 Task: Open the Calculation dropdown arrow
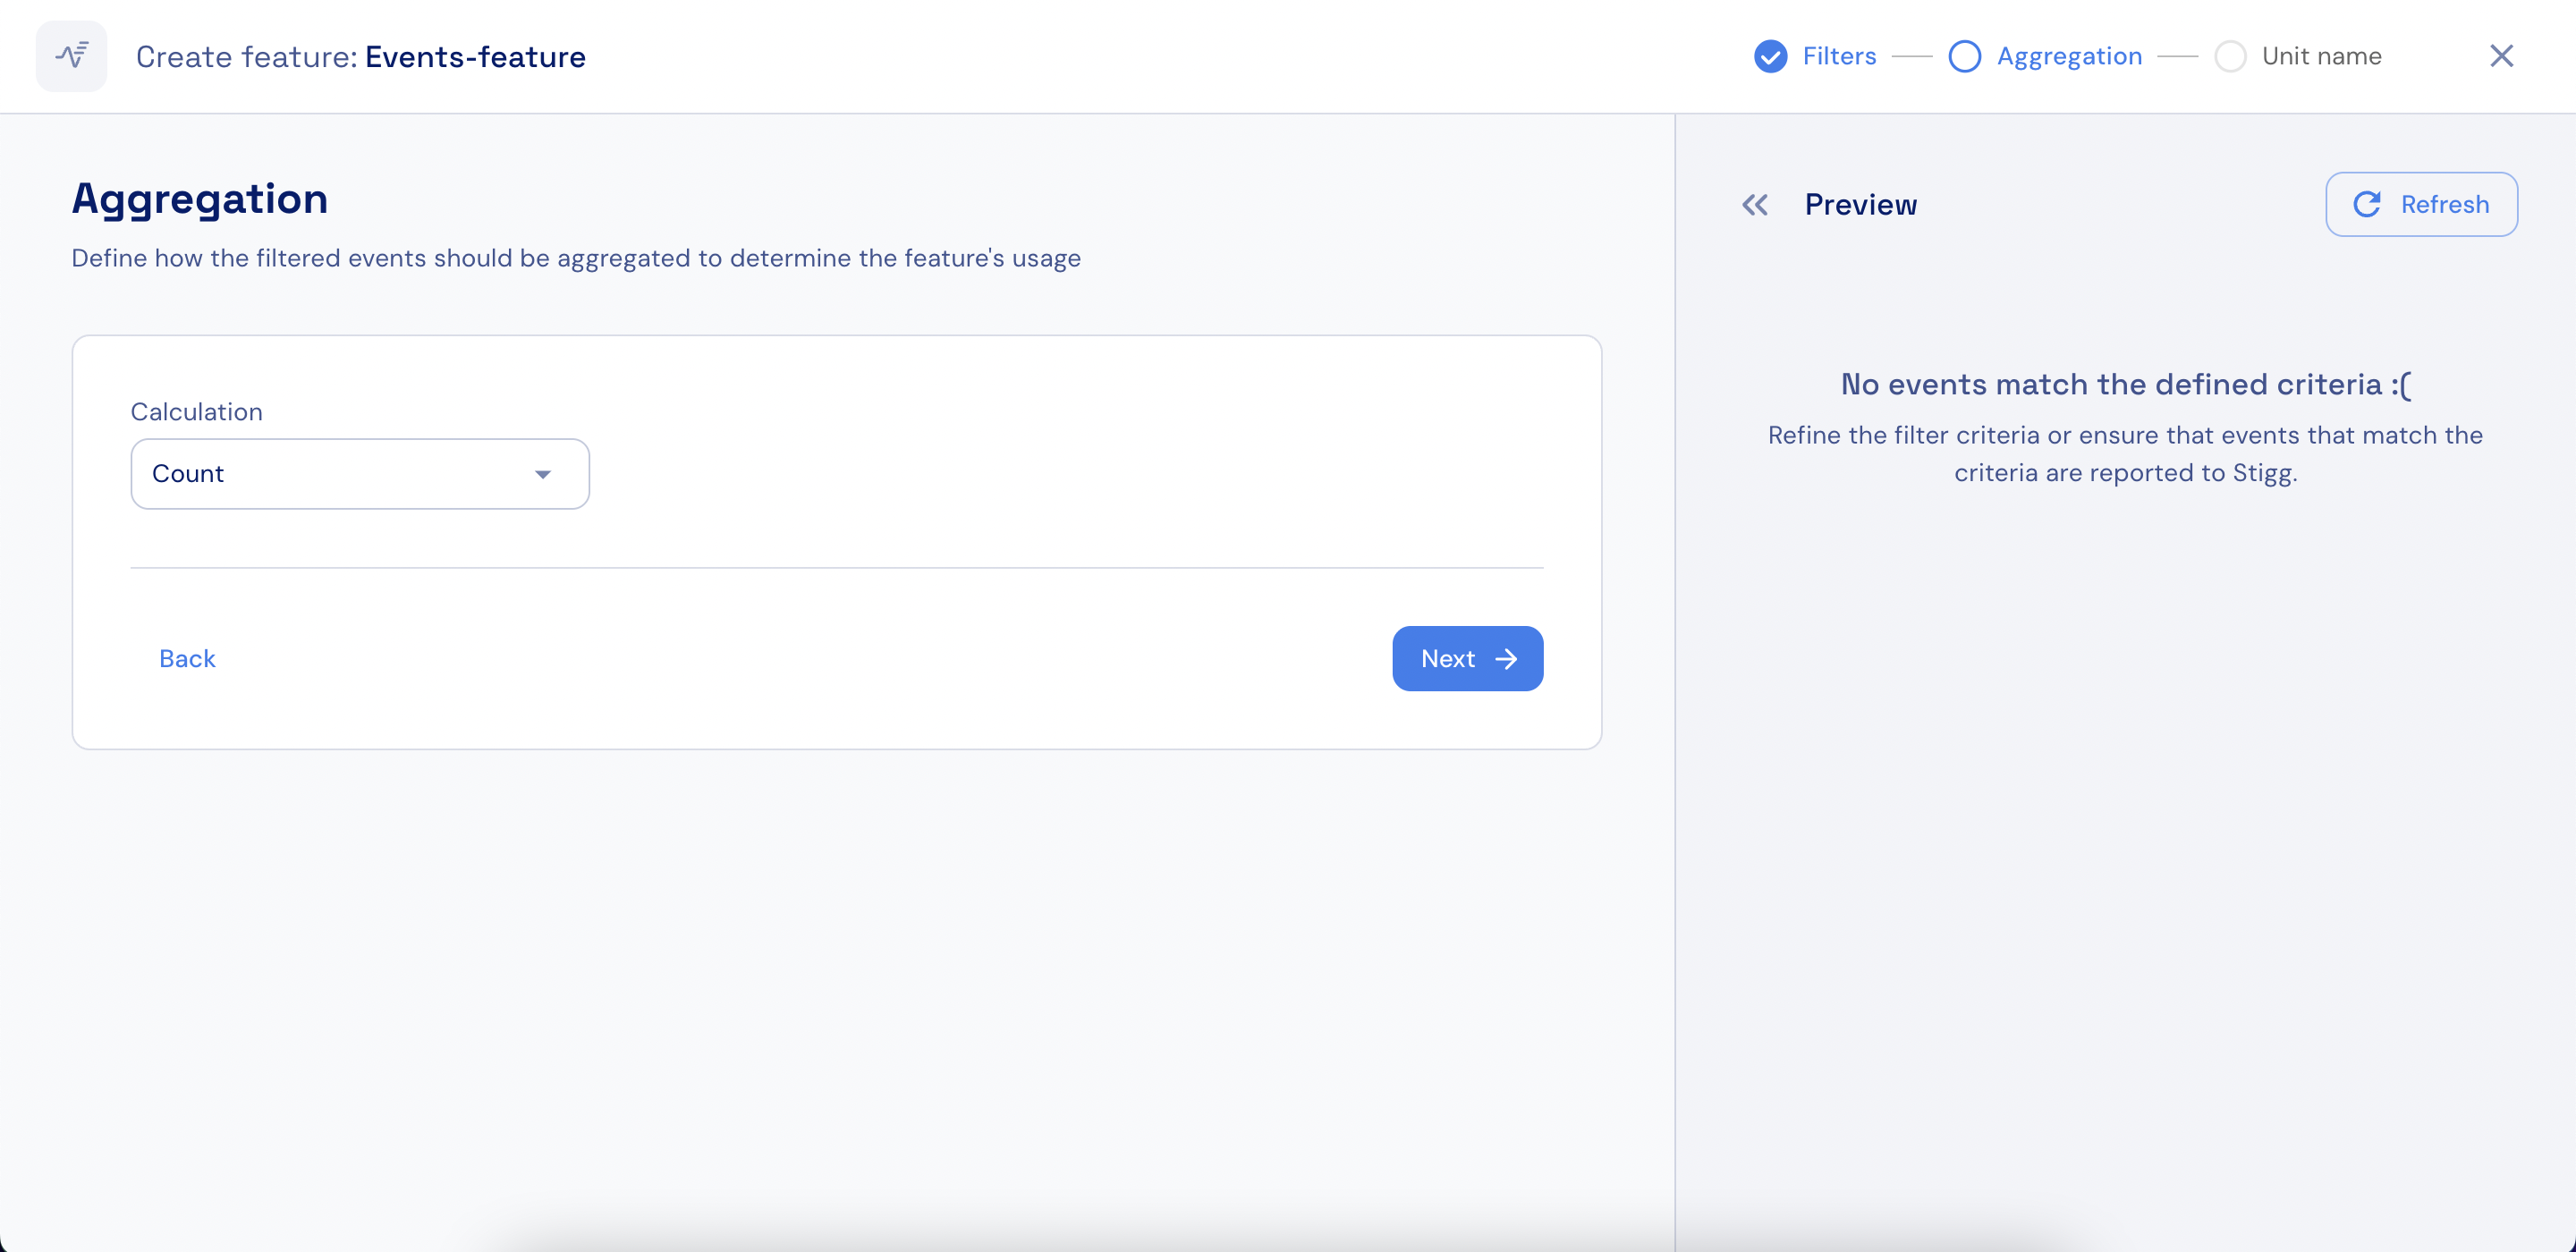[543, 474]
